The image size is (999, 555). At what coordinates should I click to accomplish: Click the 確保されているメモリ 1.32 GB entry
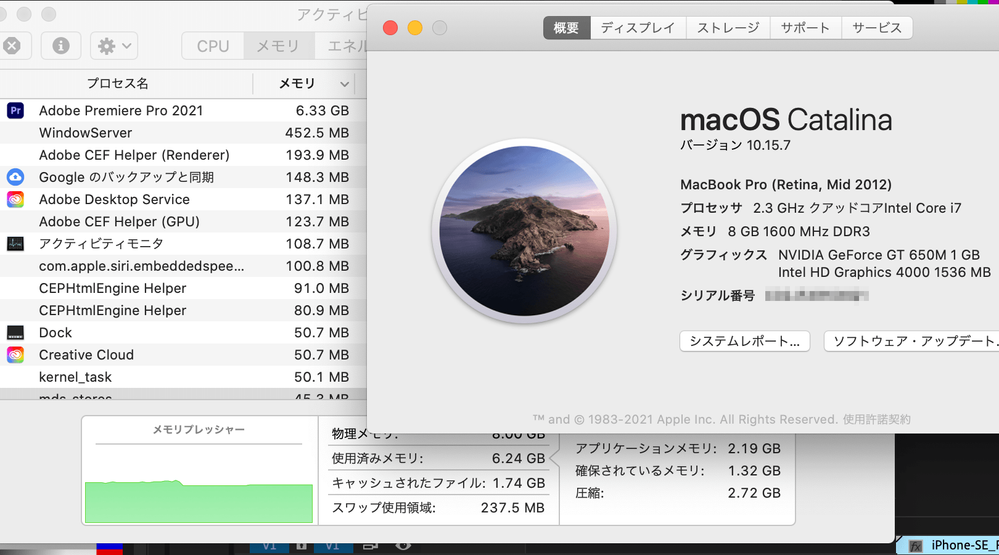678,471
